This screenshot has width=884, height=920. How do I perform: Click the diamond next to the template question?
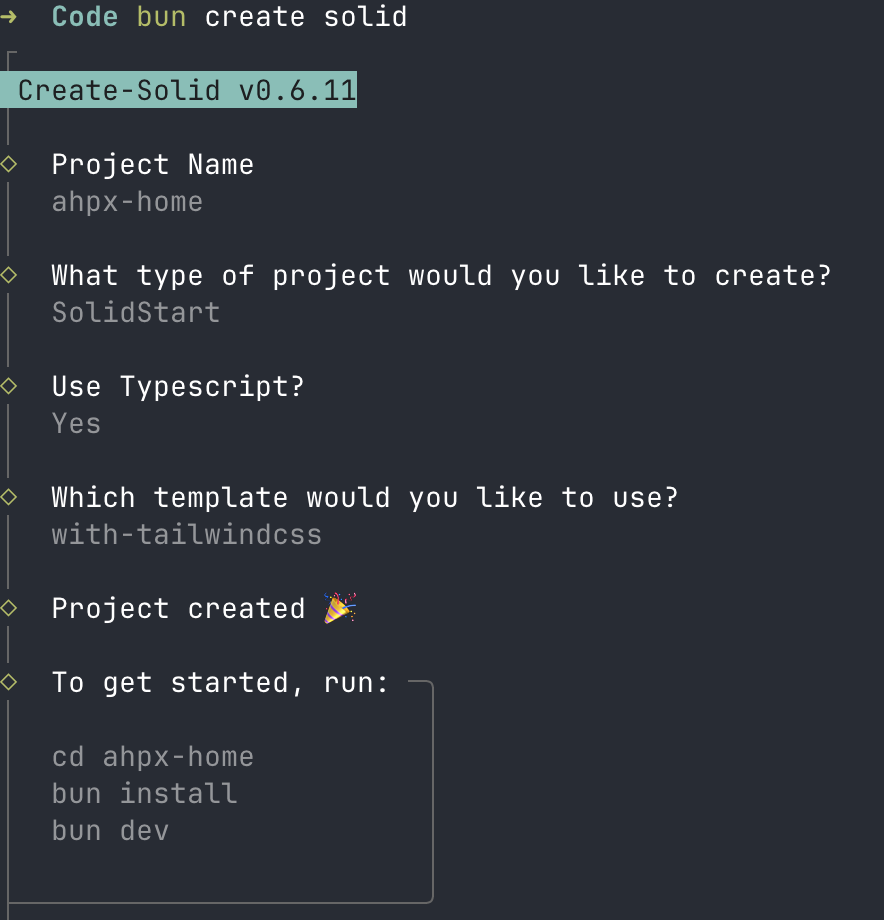pyautogui.click(x=9, y=497)
